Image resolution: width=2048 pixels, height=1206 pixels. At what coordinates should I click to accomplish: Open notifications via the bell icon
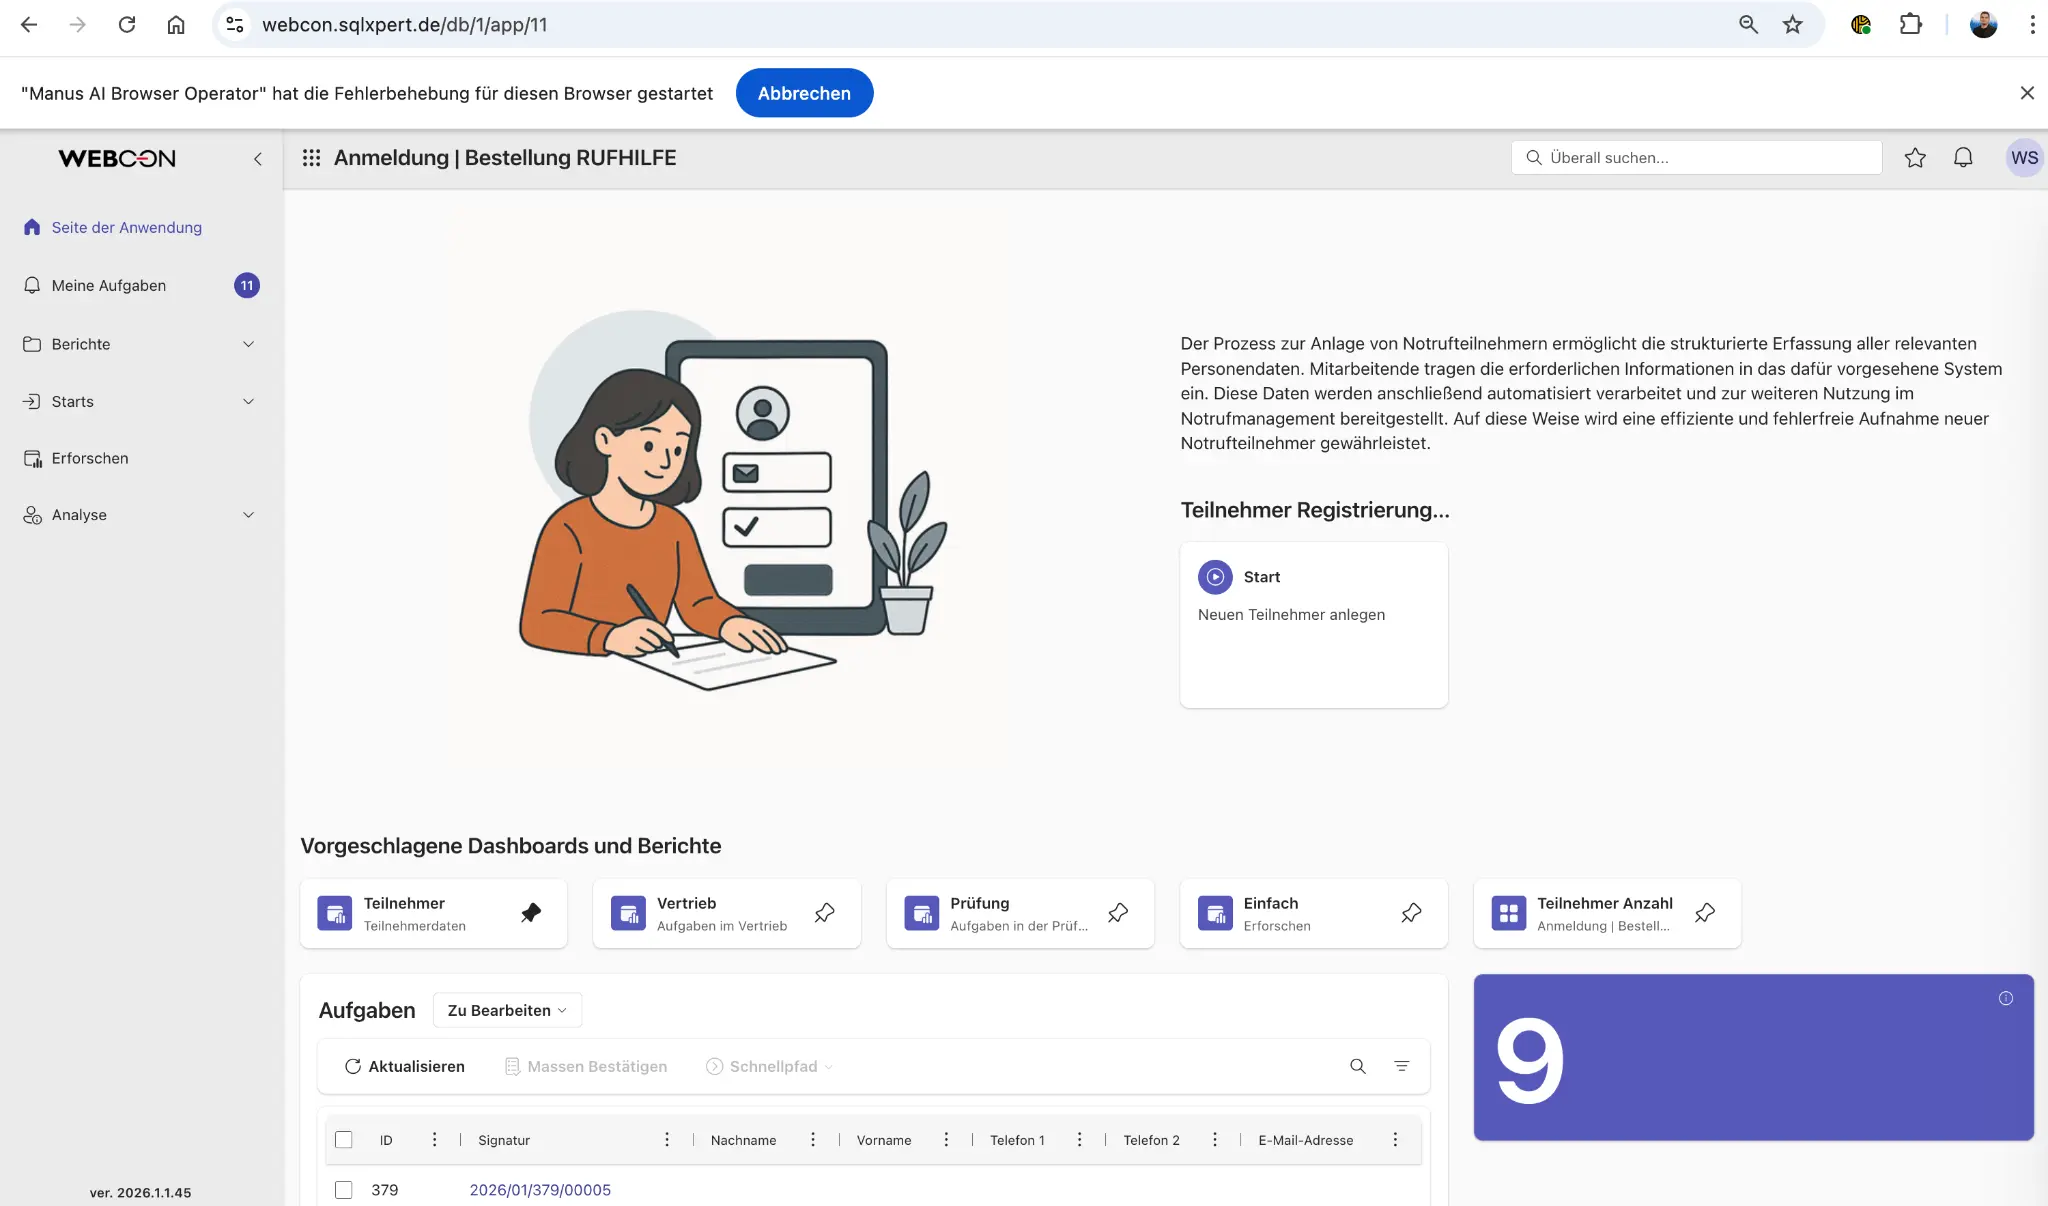coord(1962,157)
